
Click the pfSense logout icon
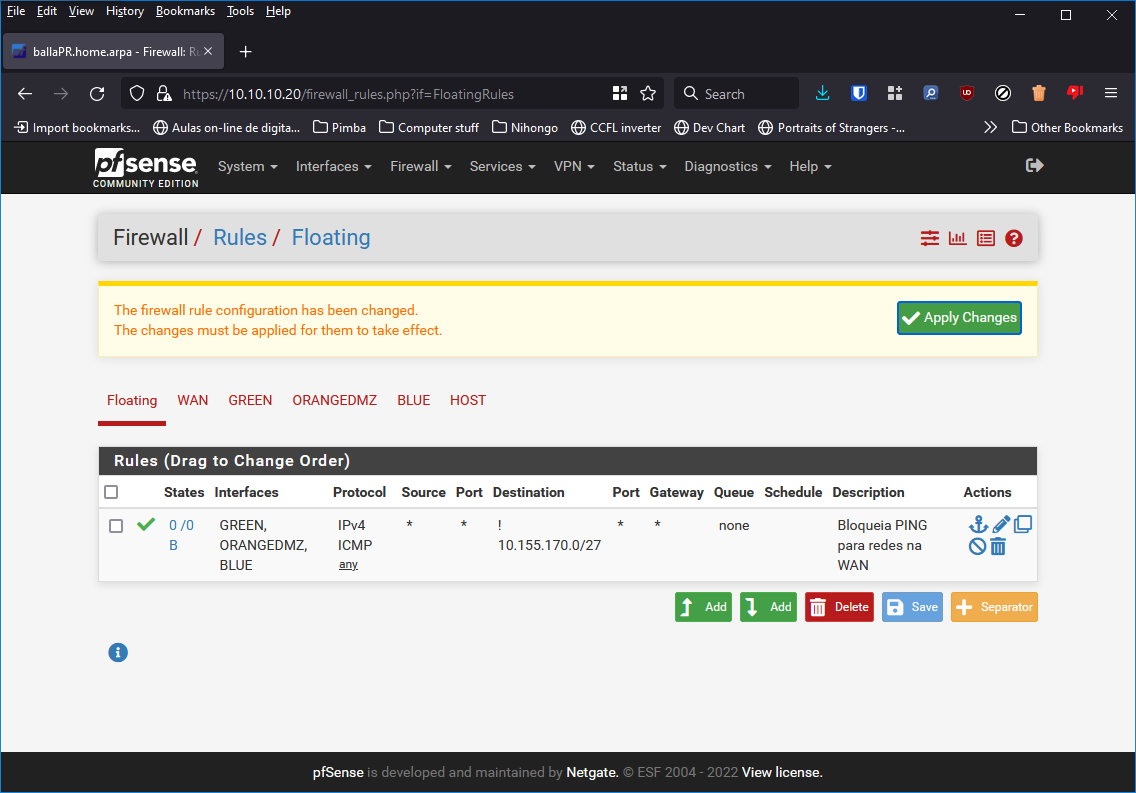tap(1035, 165)
